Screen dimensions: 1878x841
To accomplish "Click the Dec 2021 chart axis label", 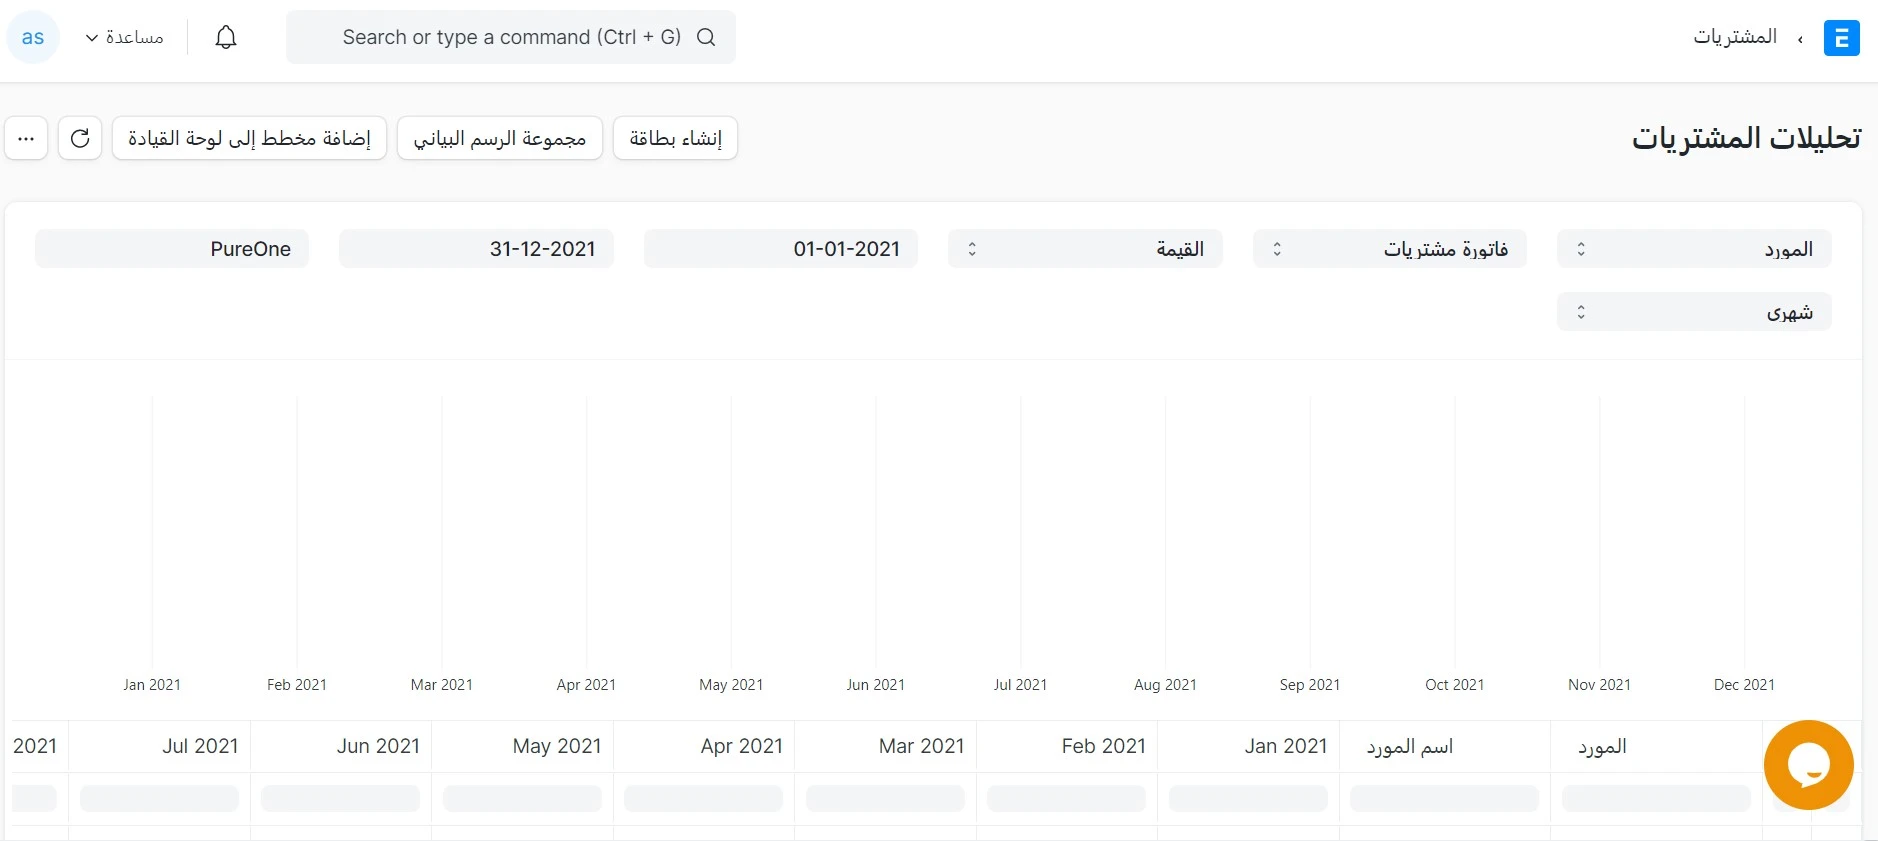I will click(x=1744, y=685).
